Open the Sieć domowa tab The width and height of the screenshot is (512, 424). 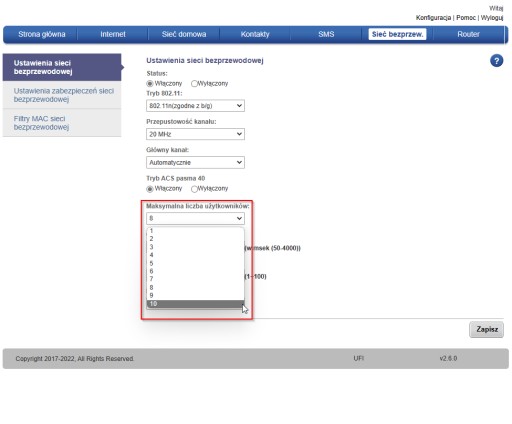pyautogui.click(x=184, y=34)
